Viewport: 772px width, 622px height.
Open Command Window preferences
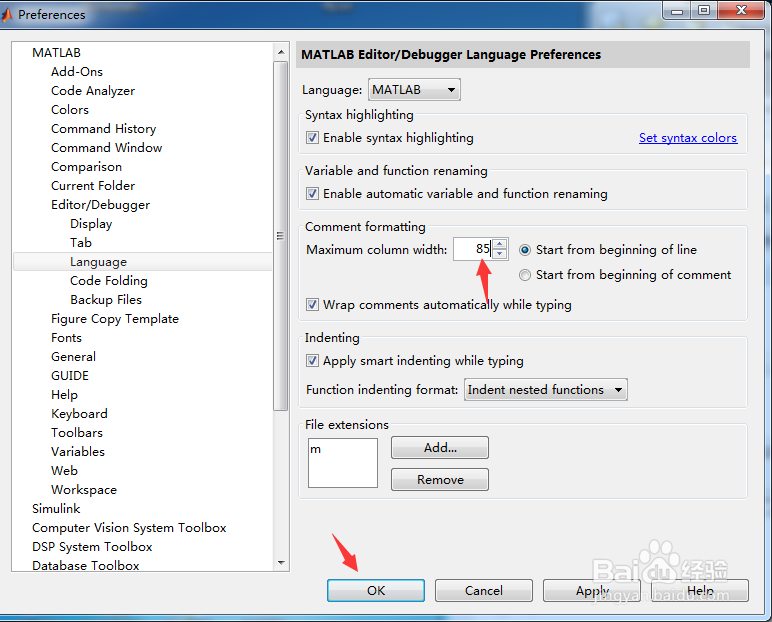click(106, 148)
